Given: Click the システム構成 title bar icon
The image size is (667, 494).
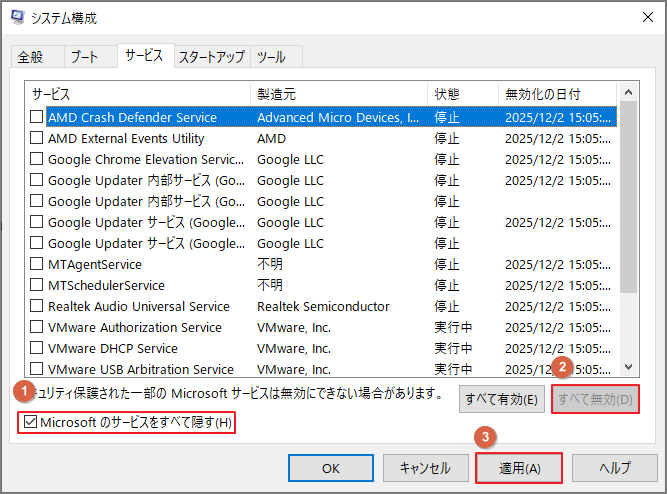Looking at the screenshot, I should coord(18,17).
